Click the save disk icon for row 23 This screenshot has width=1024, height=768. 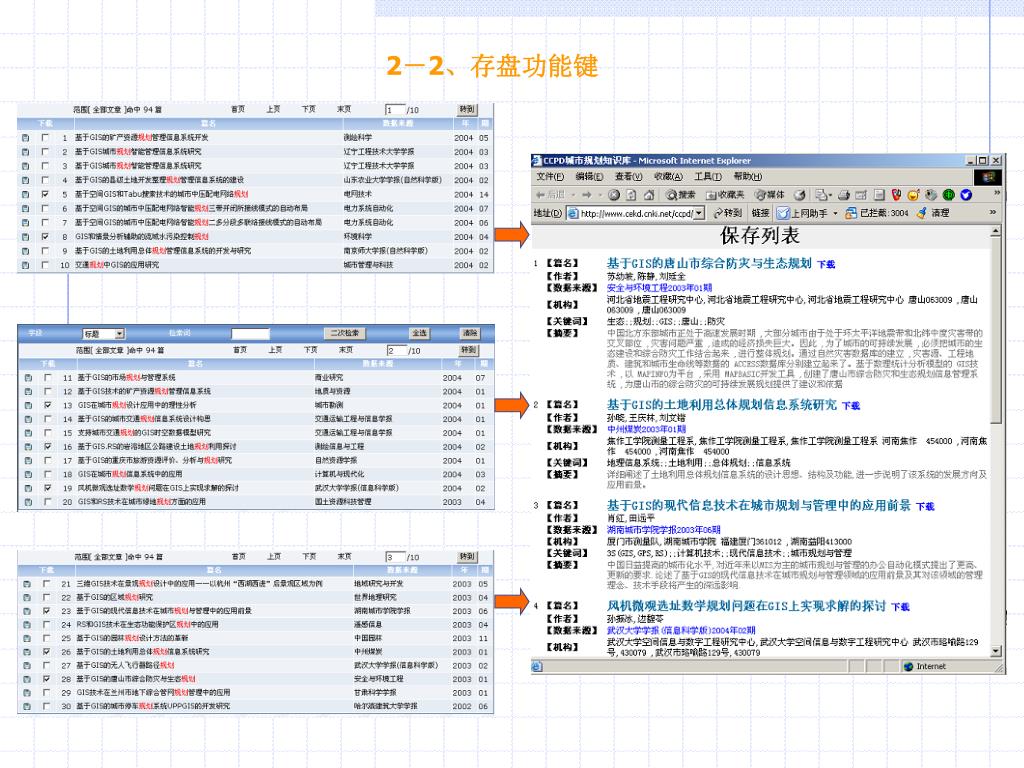tap(27, 611)
